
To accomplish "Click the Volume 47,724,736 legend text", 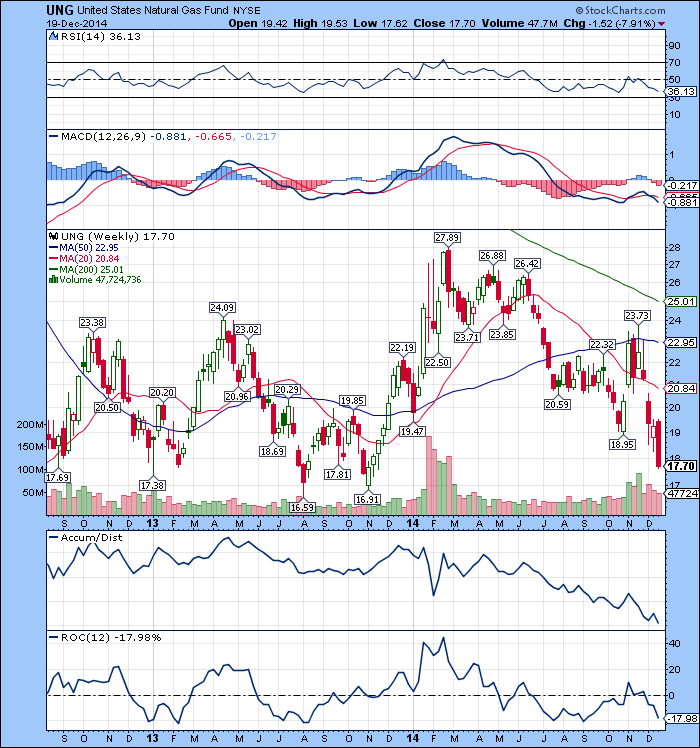I will click(x=100, y=280).
